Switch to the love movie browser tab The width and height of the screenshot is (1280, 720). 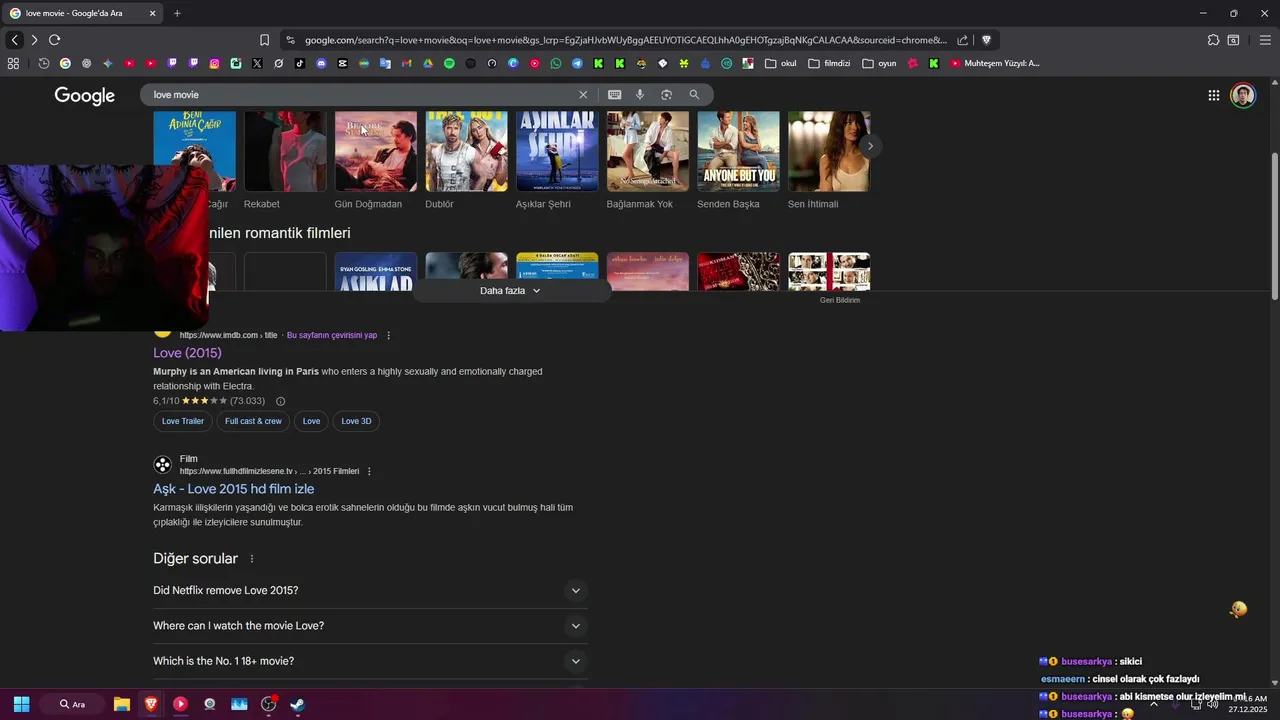click(x=84, y=13)
